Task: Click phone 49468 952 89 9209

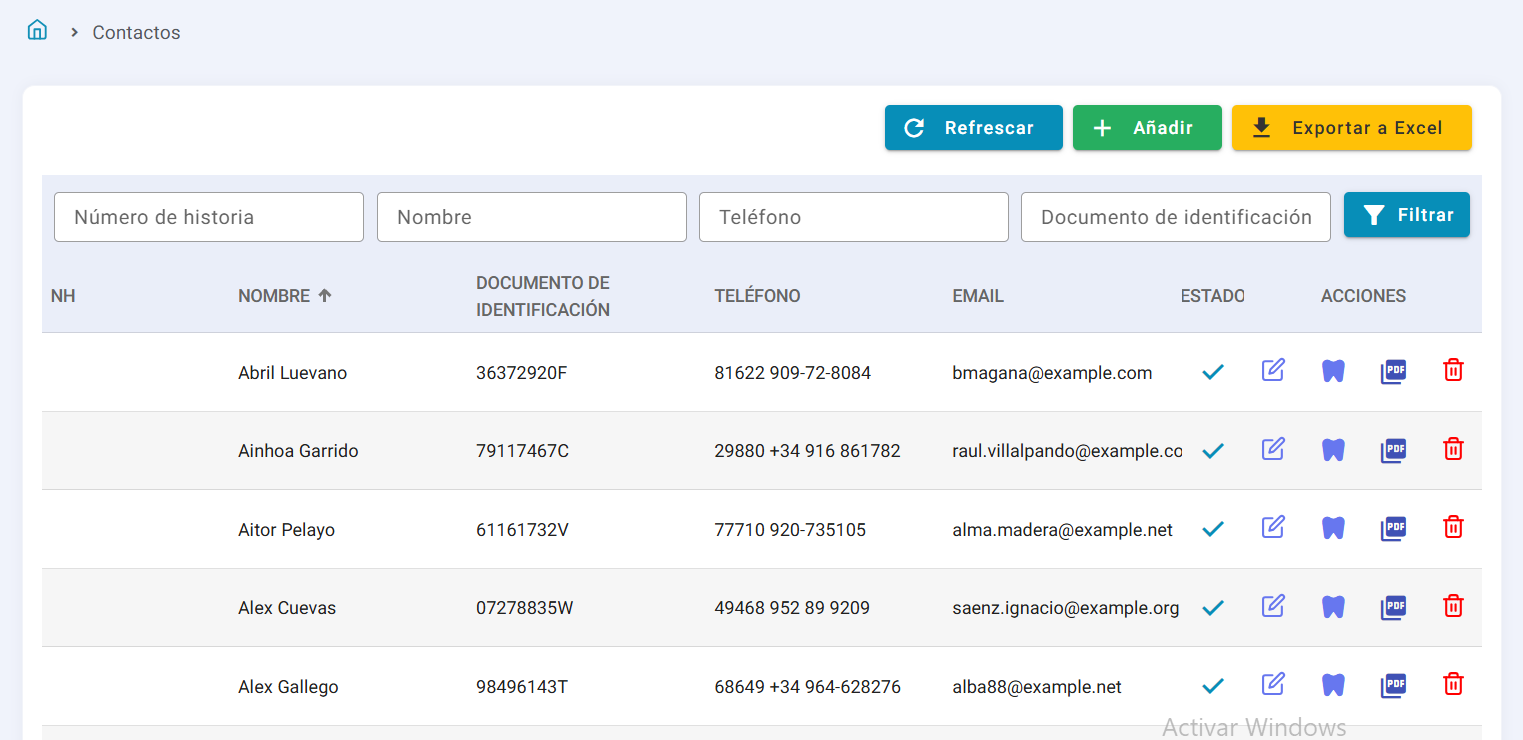Action: [x=792, y=608]
